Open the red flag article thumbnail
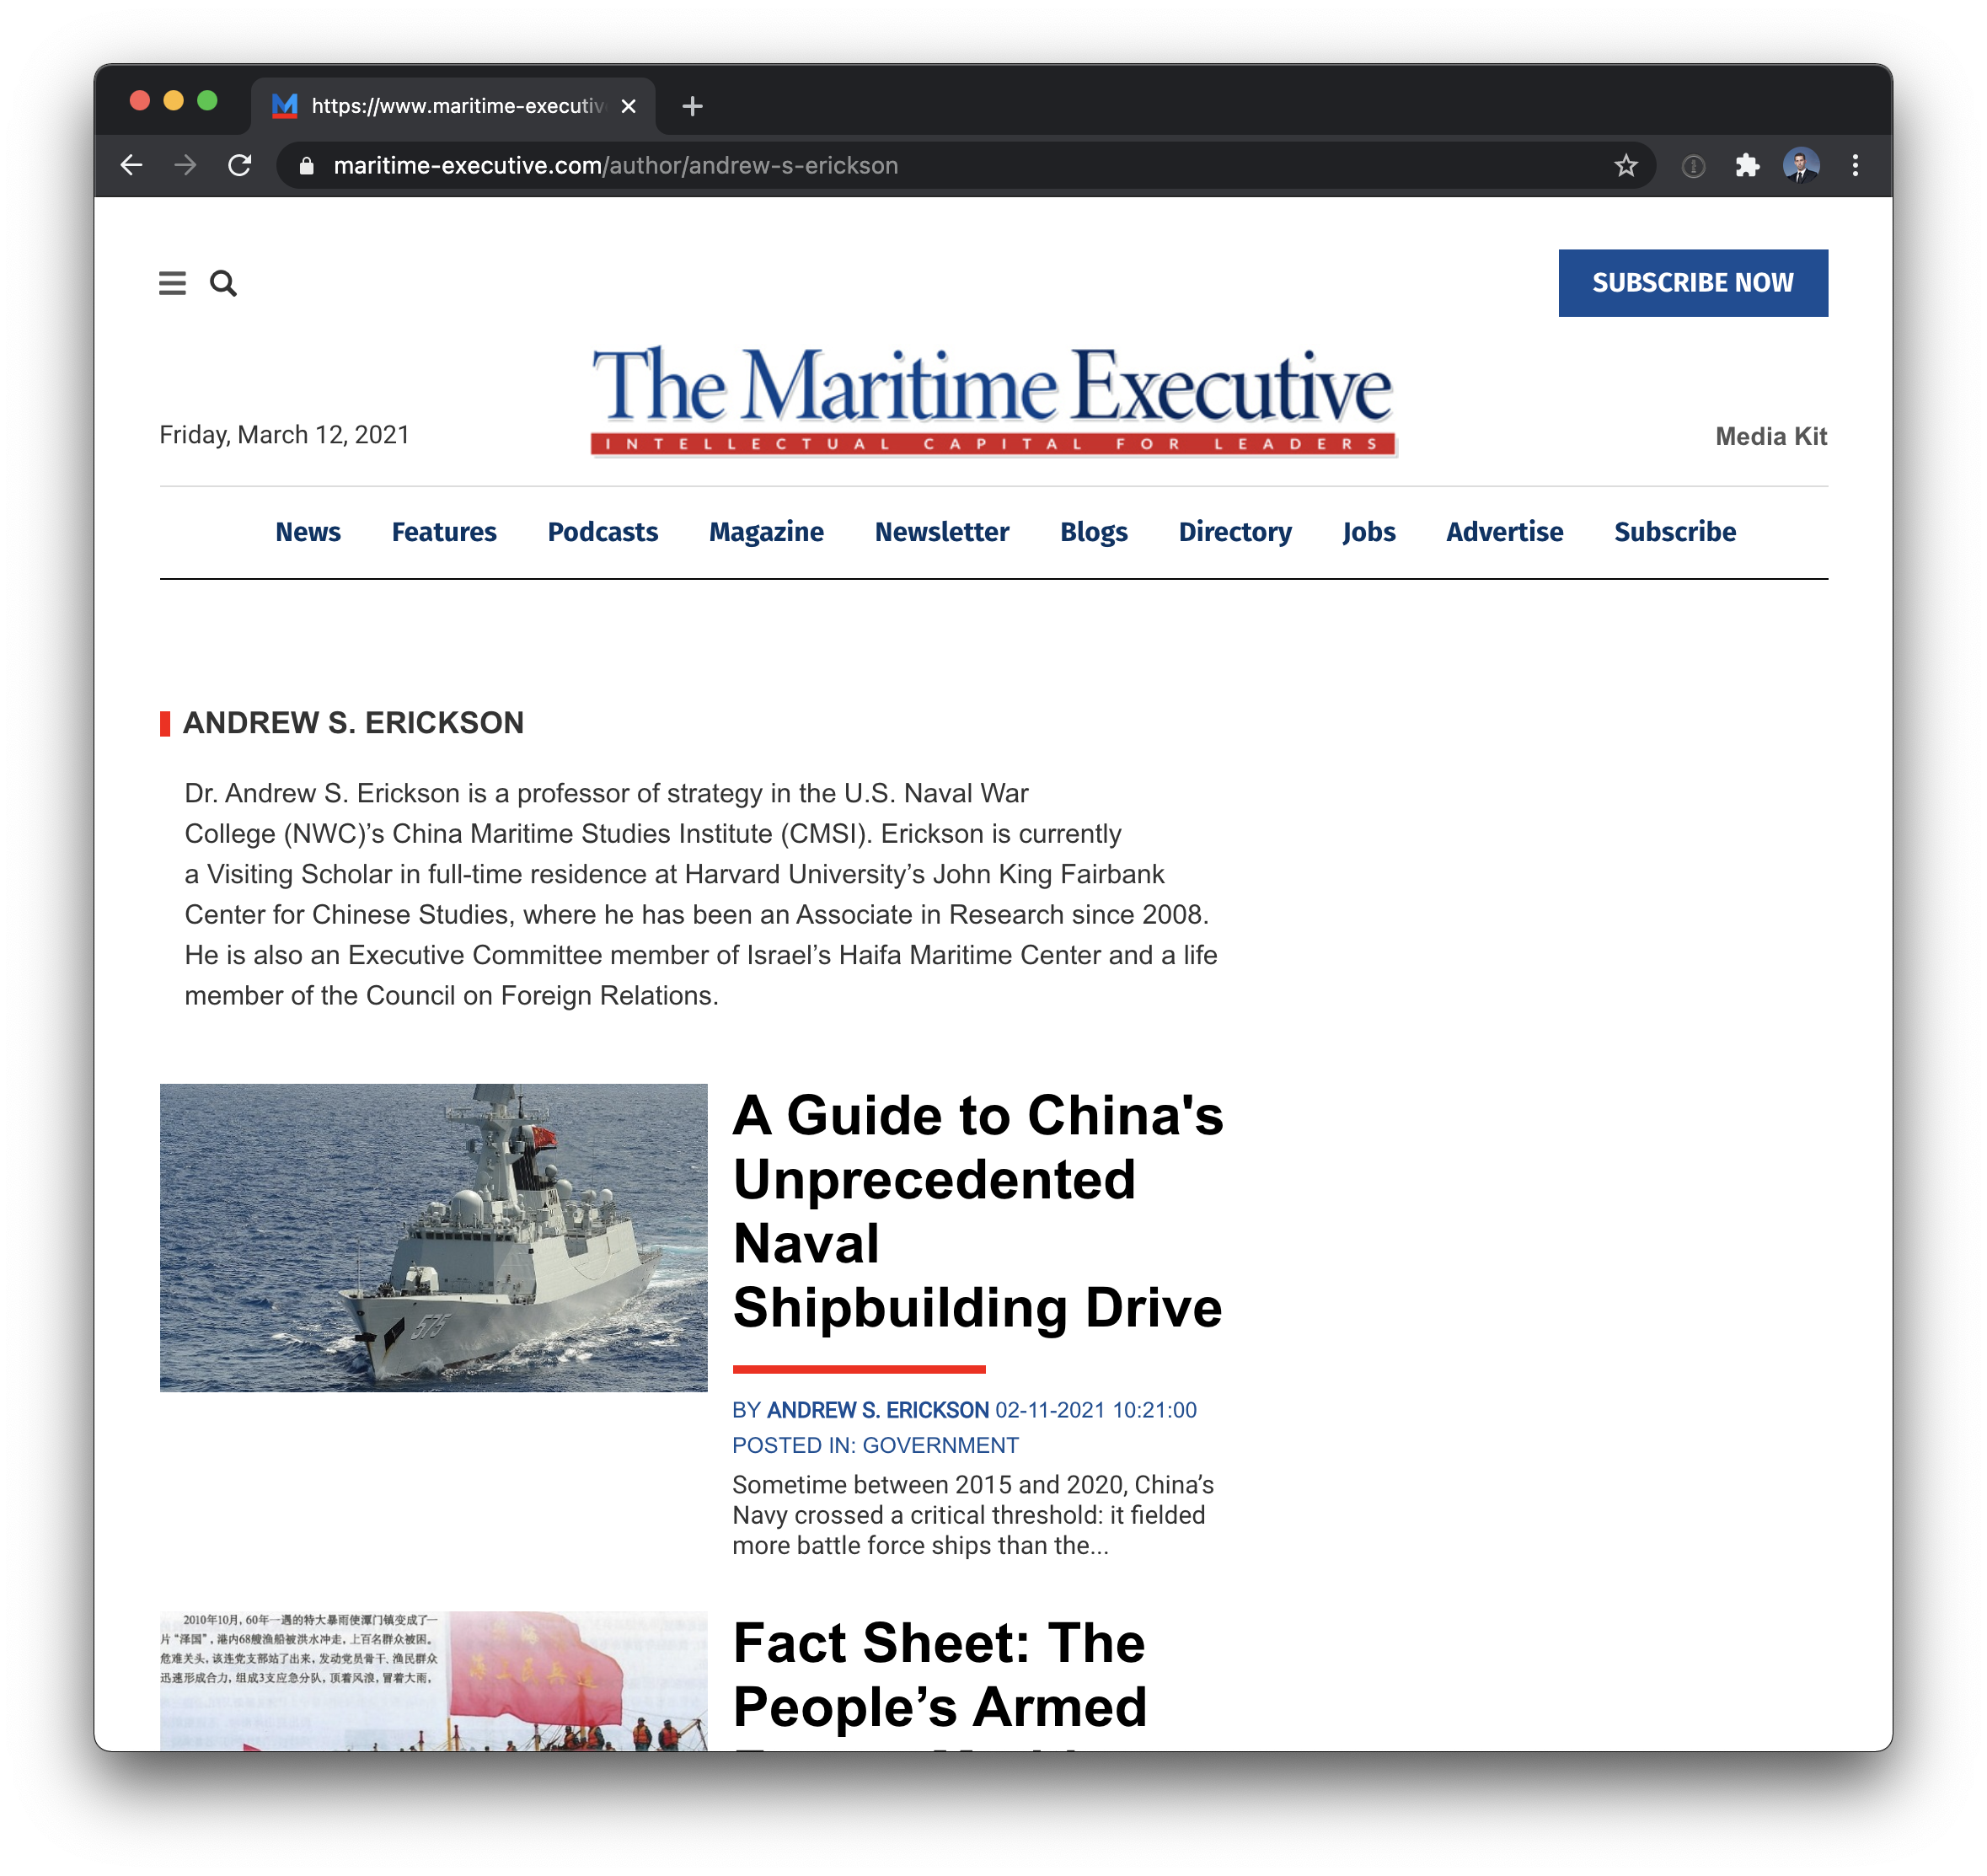1987x1876 pixels. coord(433,1680)
